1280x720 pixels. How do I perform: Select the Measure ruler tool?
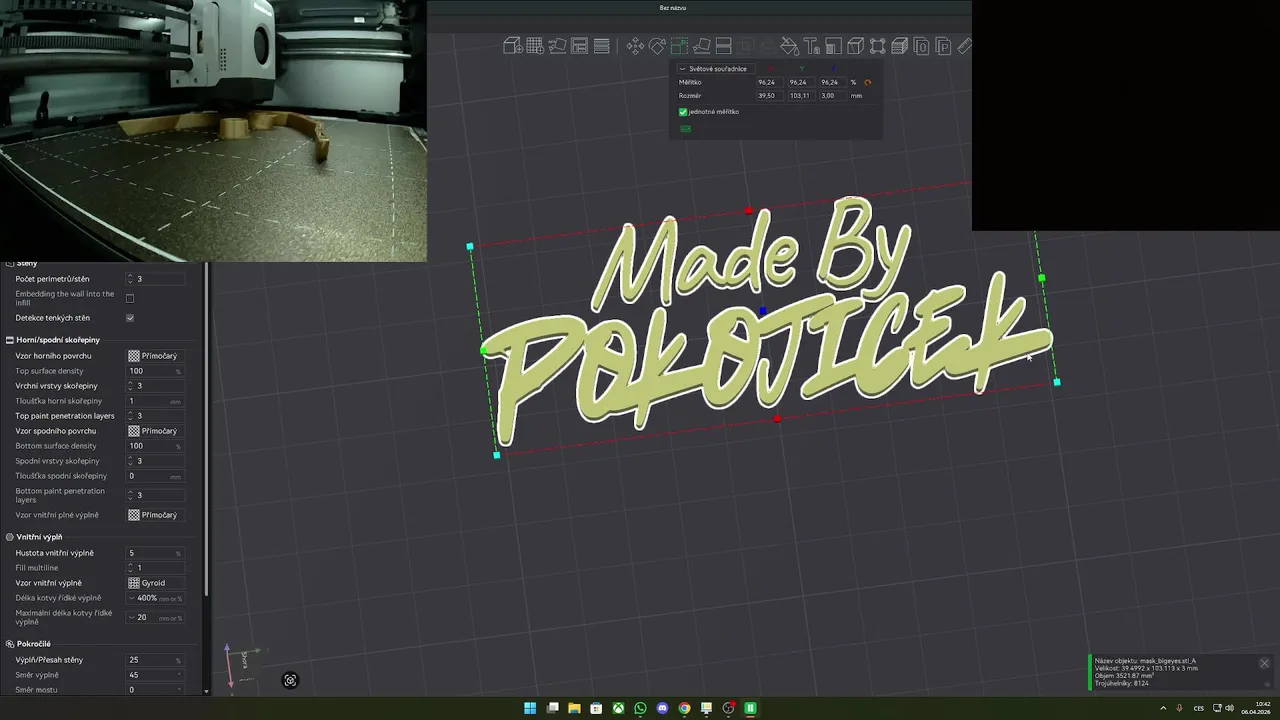click(x=964, y=46)
